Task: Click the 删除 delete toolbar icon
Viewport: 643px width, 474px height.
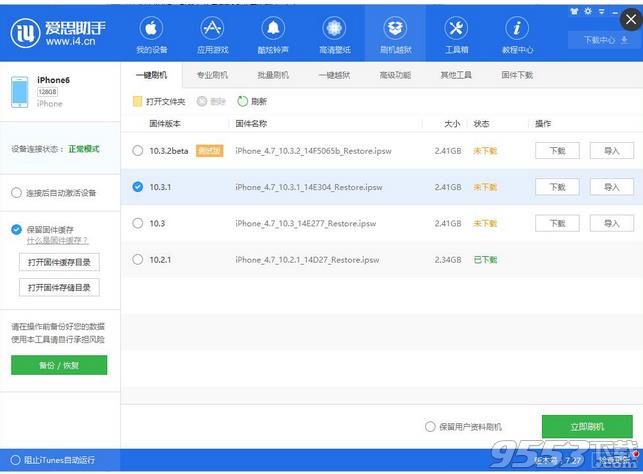Action: click(x=202, y=101)
